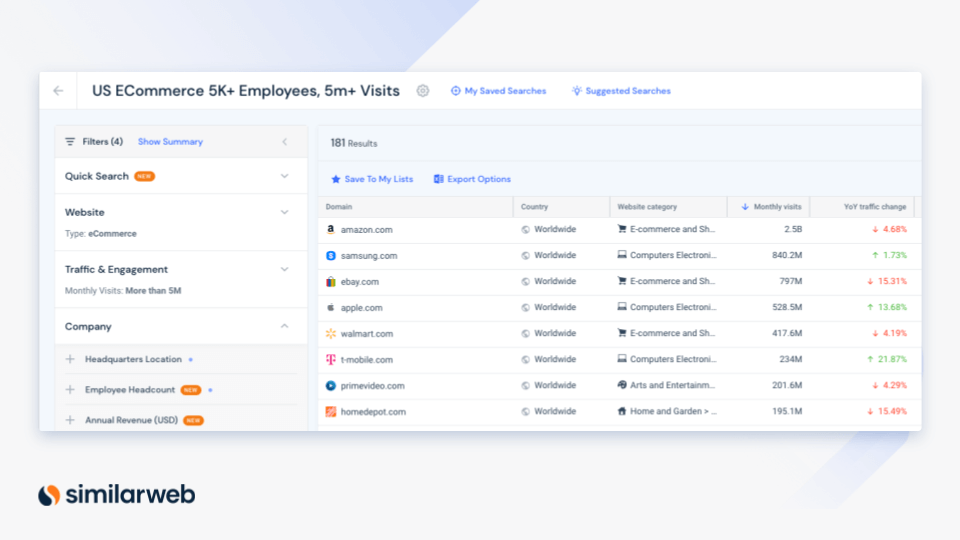Screen dimensions: 960x540
Task: Click the 21.87% traffic change for t-mobile.com
Action: [x=887, y=359]
